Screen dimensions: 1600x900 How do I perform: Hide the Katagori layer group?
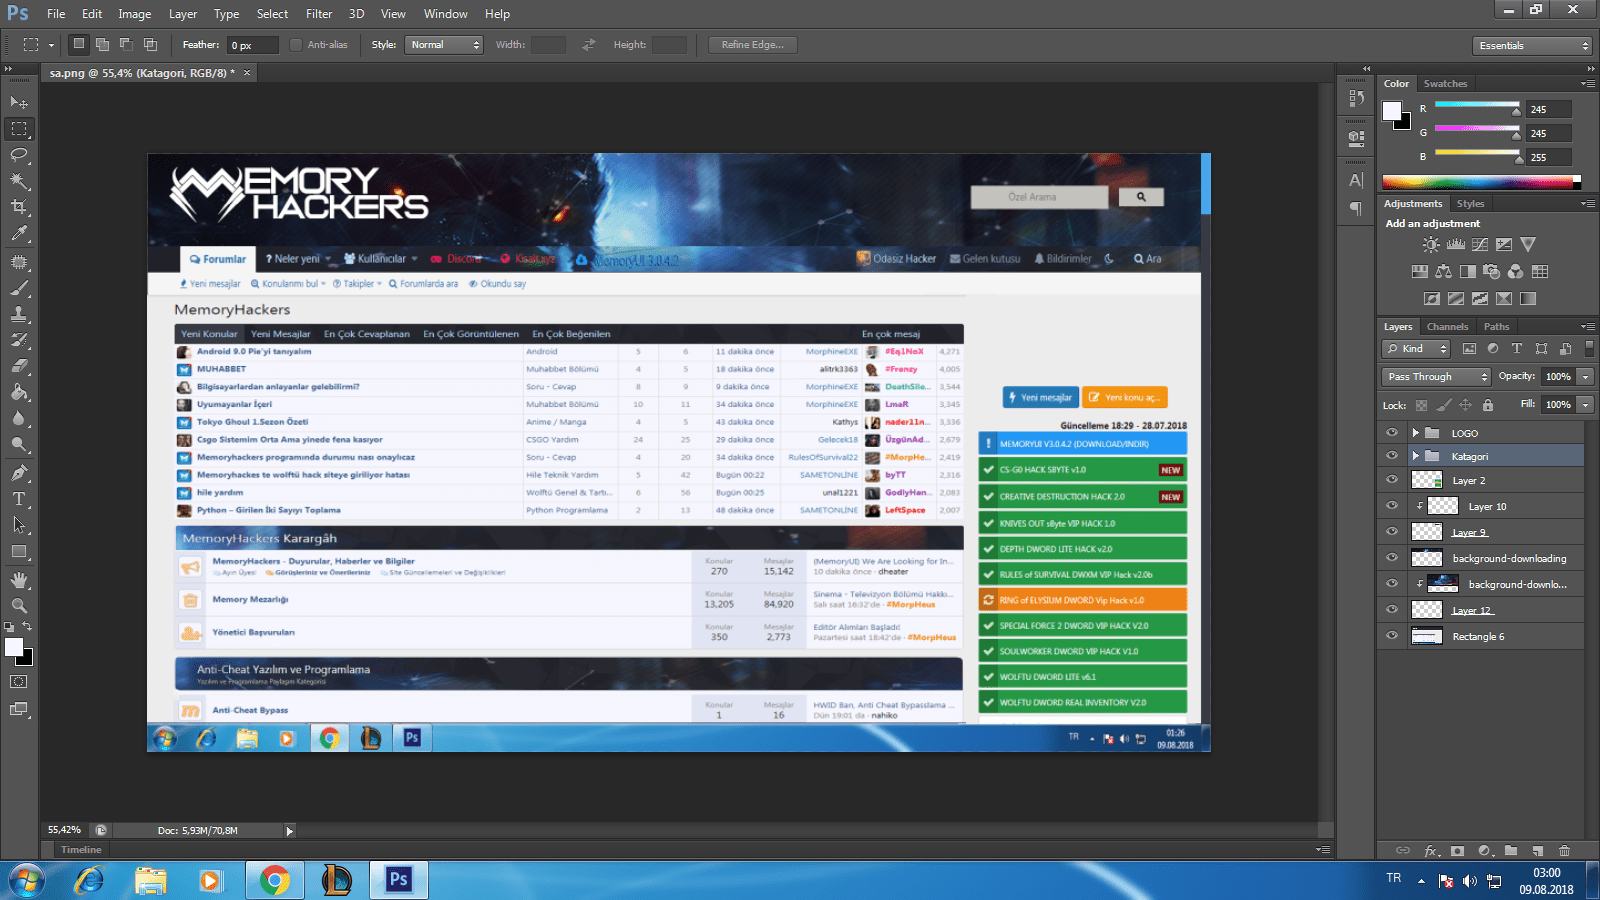1392,456
